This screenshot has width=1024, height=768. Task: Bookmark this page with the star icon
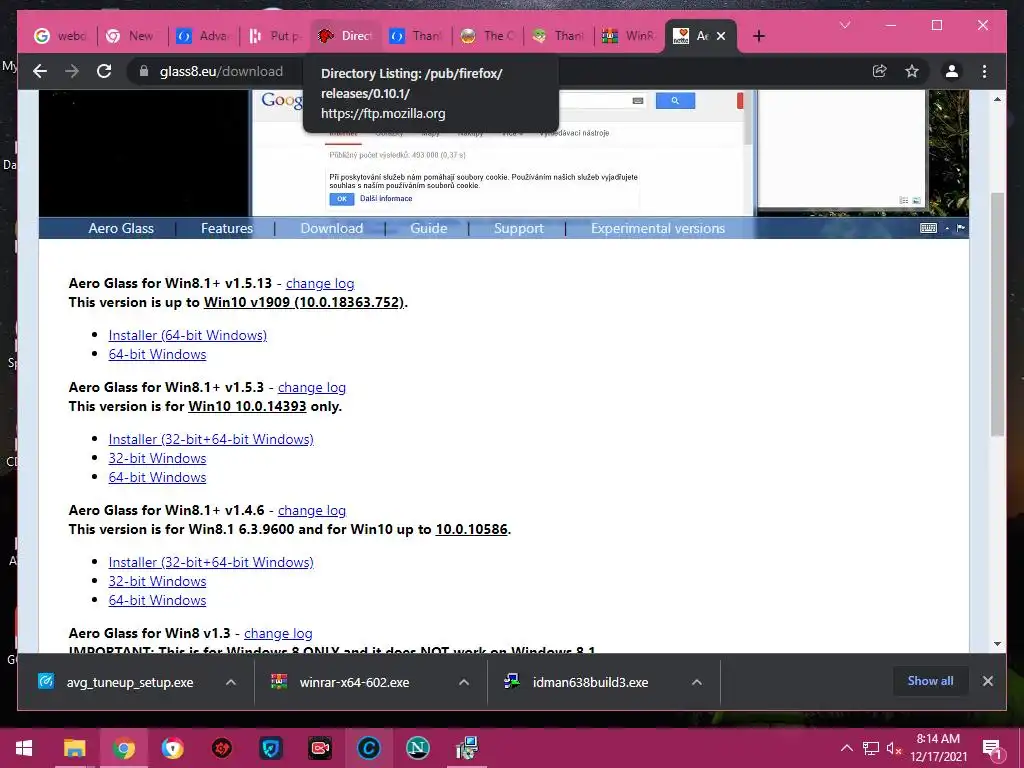coord(912,71)
